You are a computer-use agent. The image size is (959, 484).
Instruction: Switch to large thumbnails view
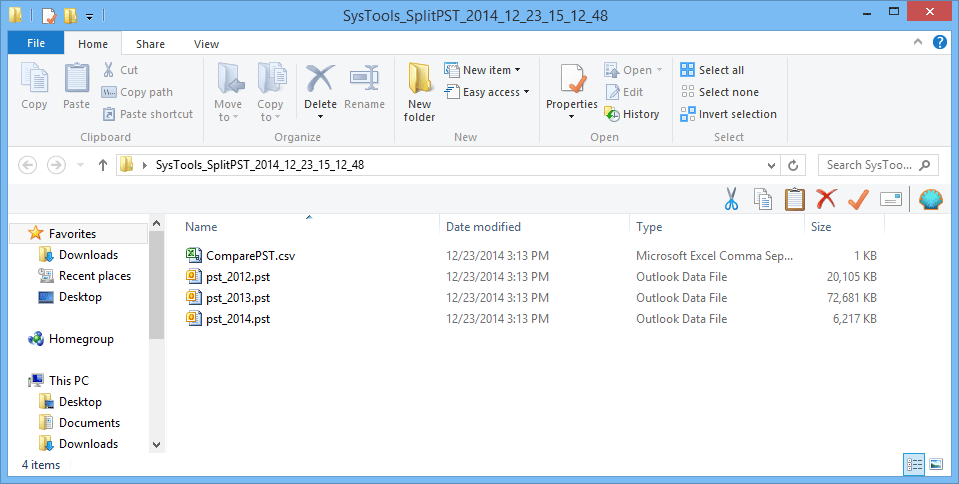[936, 464]
